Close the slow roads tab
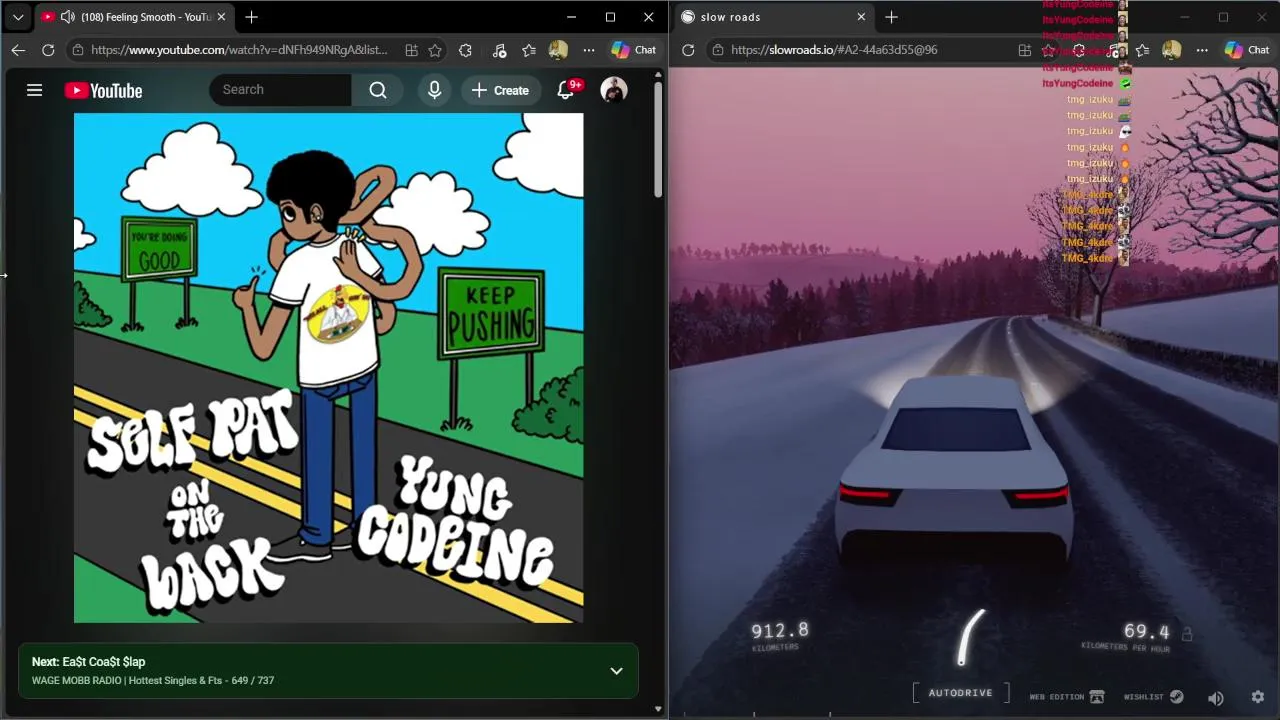1280x720 pixels. pos(861,17)
